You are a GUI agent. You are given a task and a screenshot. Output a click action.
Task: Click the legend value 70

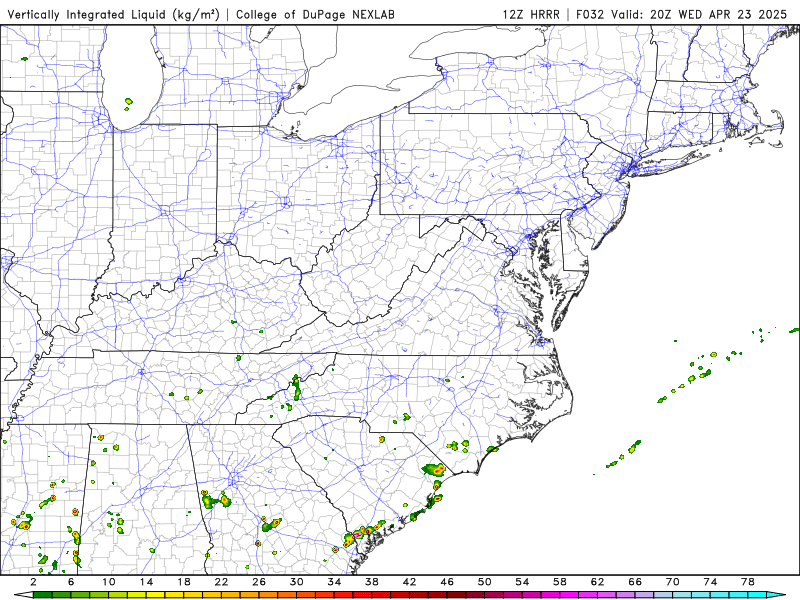tap(672, 582)
